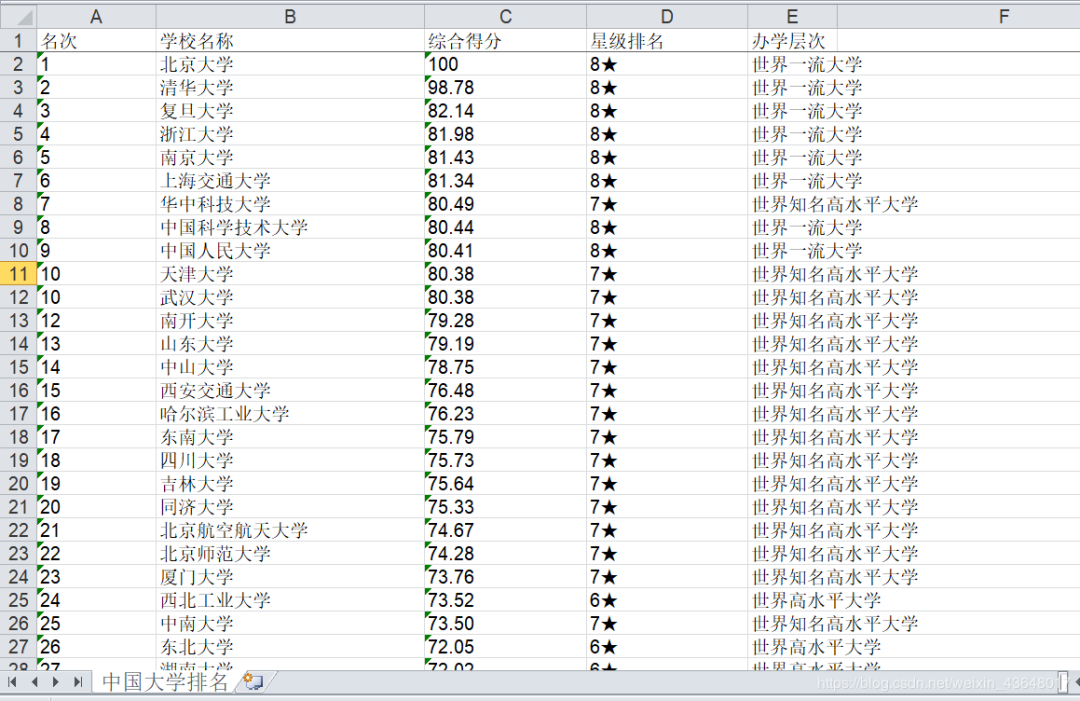Select the 山东大学 cell

coord(290,344)
